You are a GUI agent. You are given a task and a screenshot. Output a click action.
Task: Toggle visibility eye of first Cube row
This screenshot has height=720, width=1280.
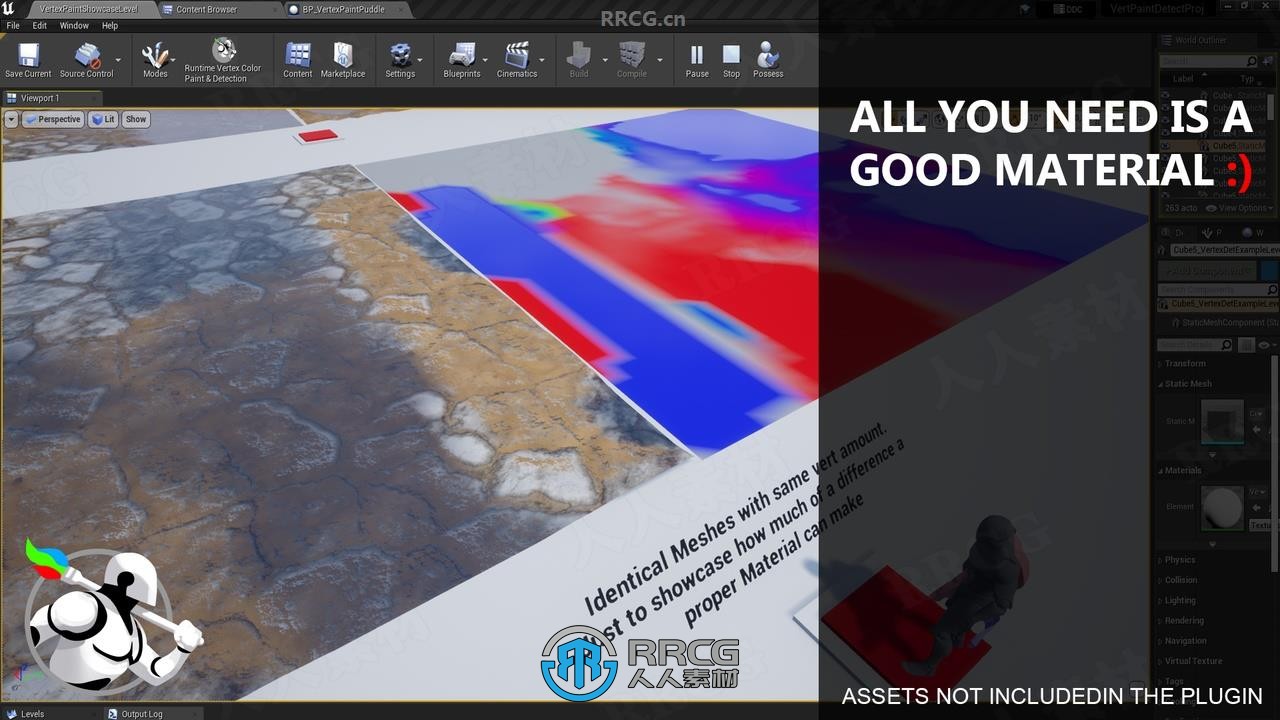coord(1166,96)
